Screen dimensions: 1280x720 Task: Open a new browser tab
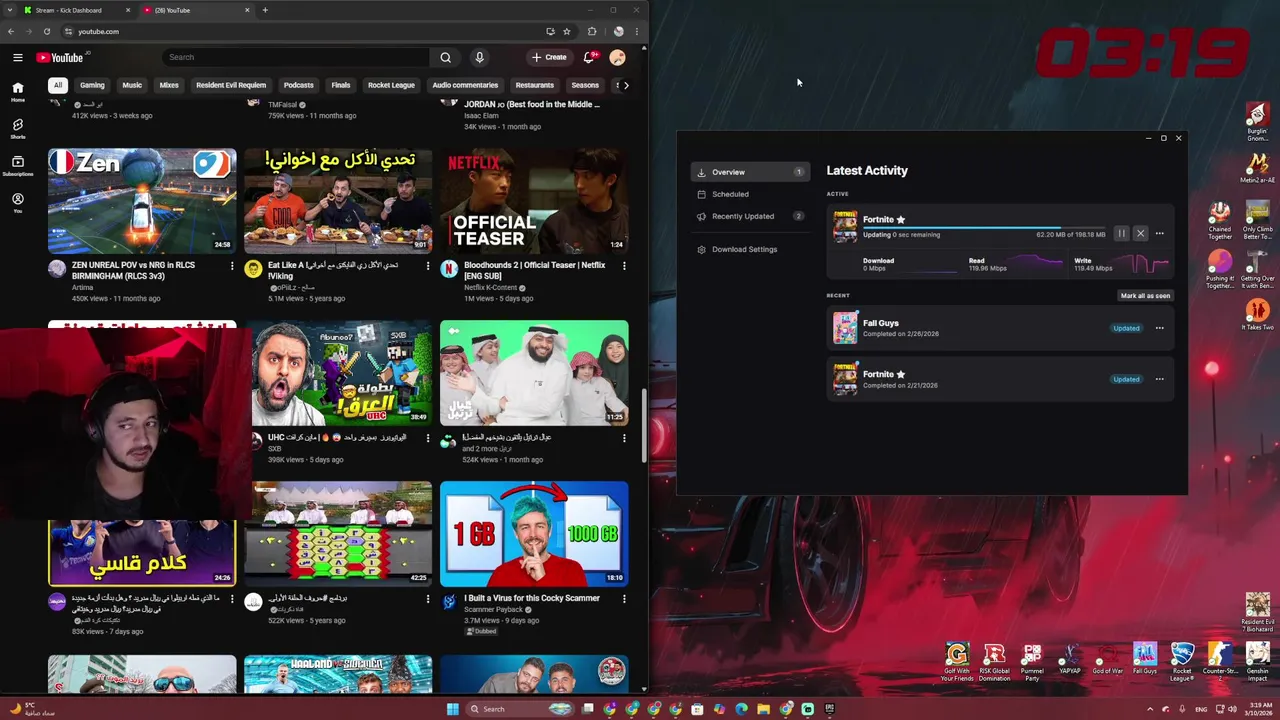pyautogui.click(x=265, y=10)
